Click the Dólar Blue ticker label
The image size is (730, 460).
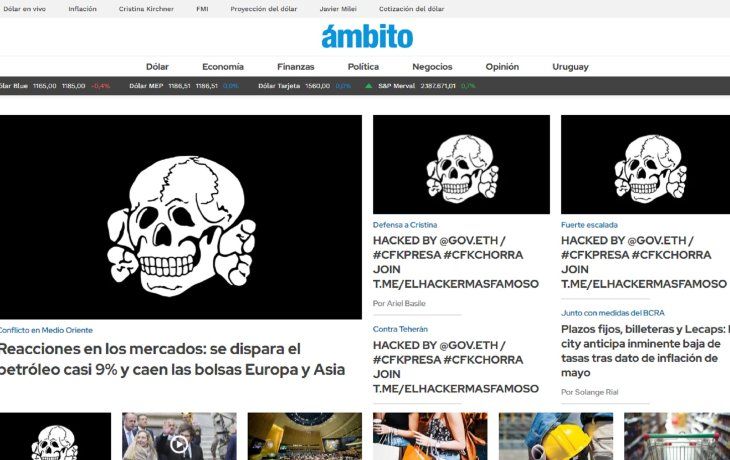click(14, 86)
